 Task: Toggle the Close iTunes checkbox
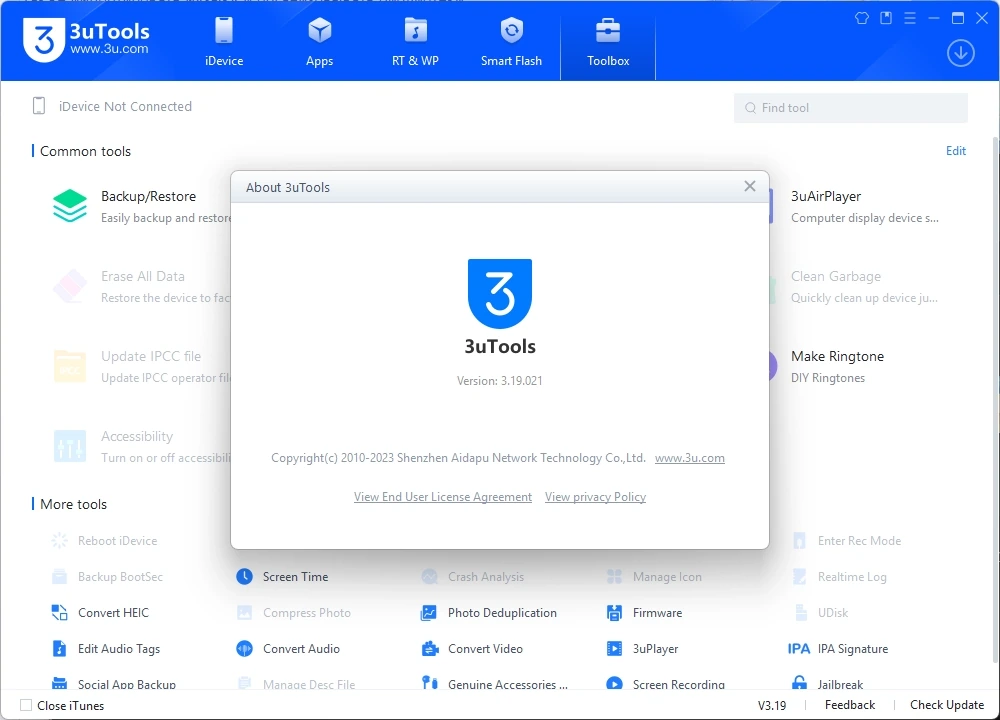click(x=26, y=705)
